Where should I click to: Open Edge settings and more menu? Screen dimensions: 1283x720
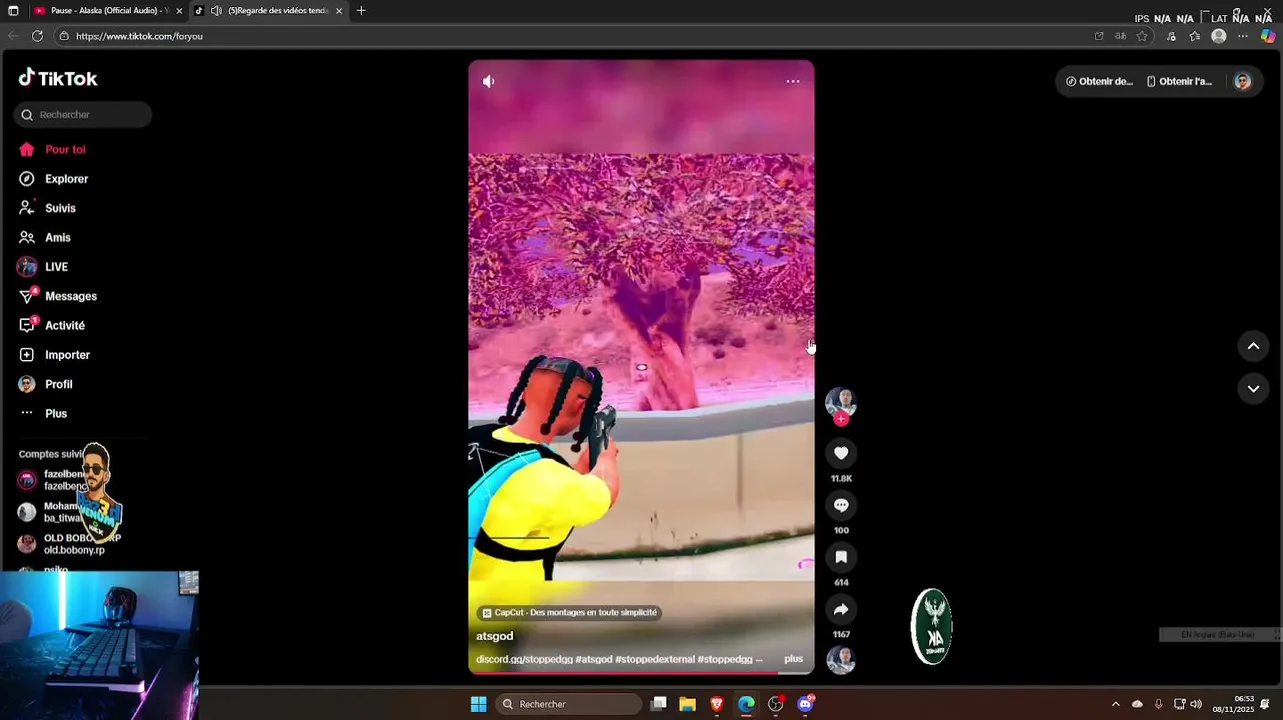(1243, 36)
